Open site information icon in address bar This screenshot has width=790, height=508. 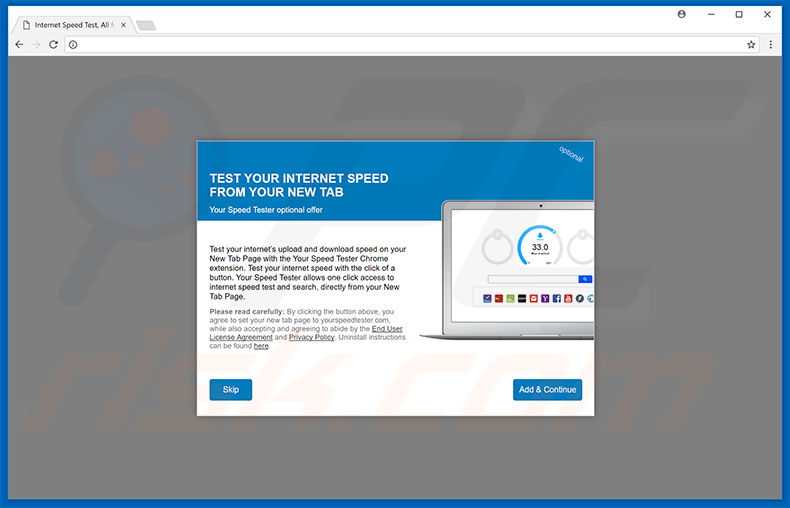73,45
